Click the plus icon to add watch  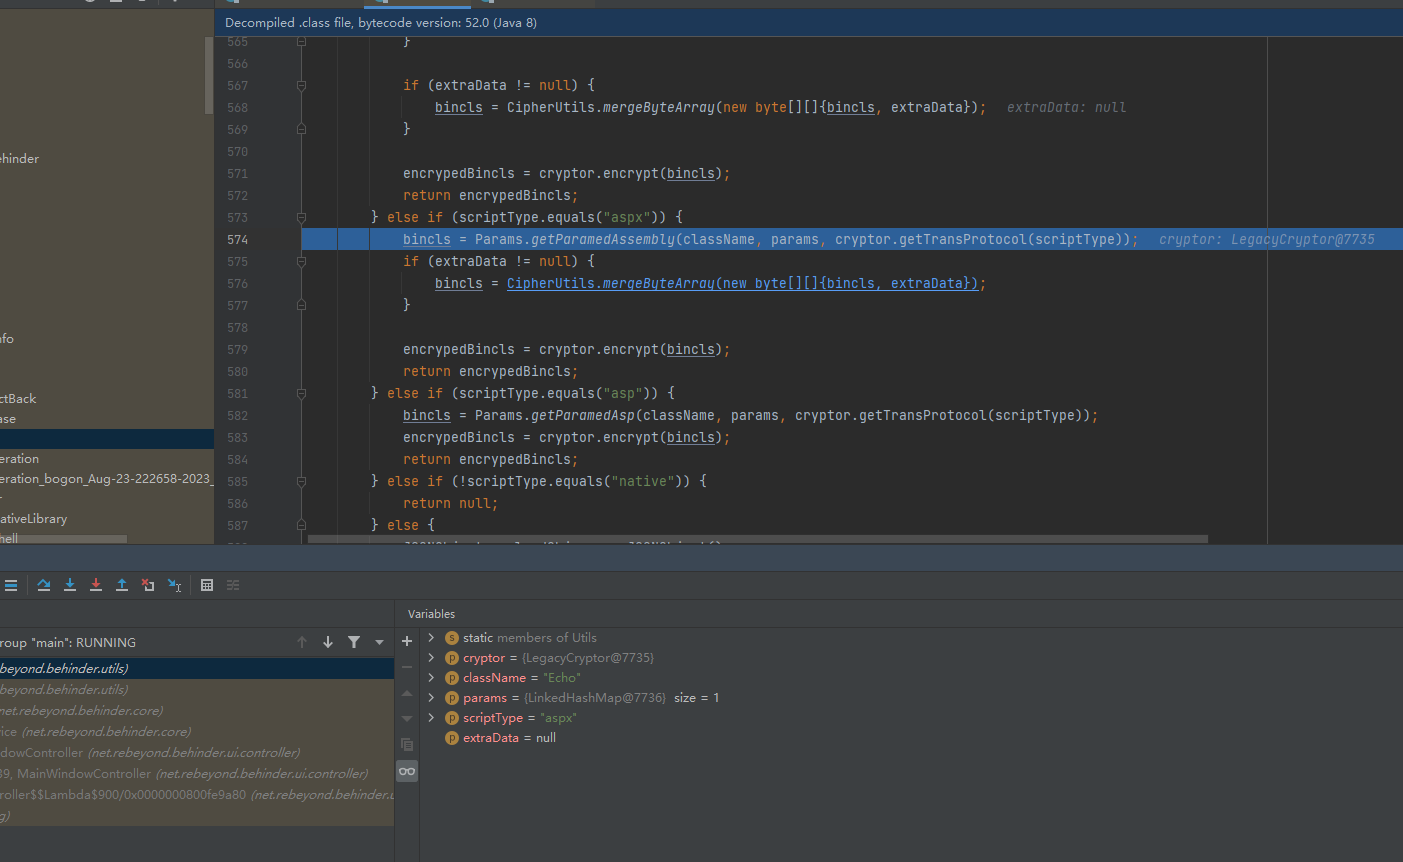coord(407,641)
